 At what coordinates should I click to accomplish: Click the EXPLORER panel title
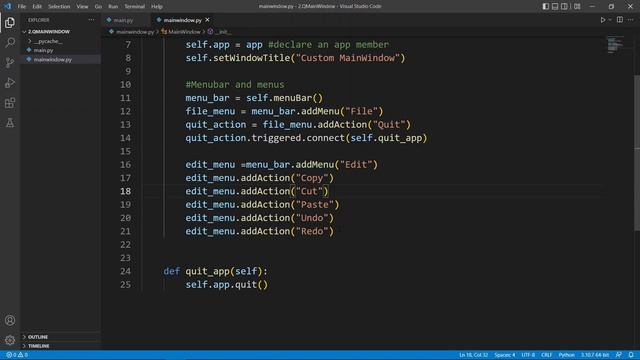click(x=39, y=20)
